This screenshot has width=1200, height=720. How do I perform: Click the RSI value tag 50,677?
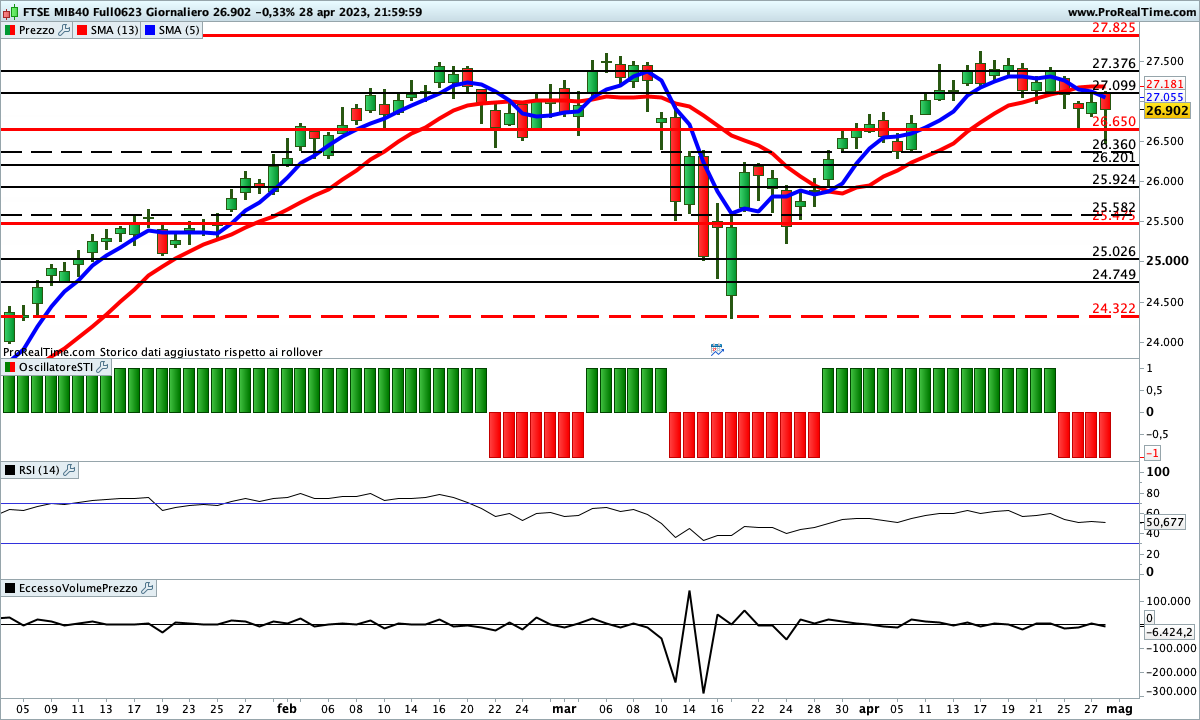pyautogui.click(x=1165, y=522)
